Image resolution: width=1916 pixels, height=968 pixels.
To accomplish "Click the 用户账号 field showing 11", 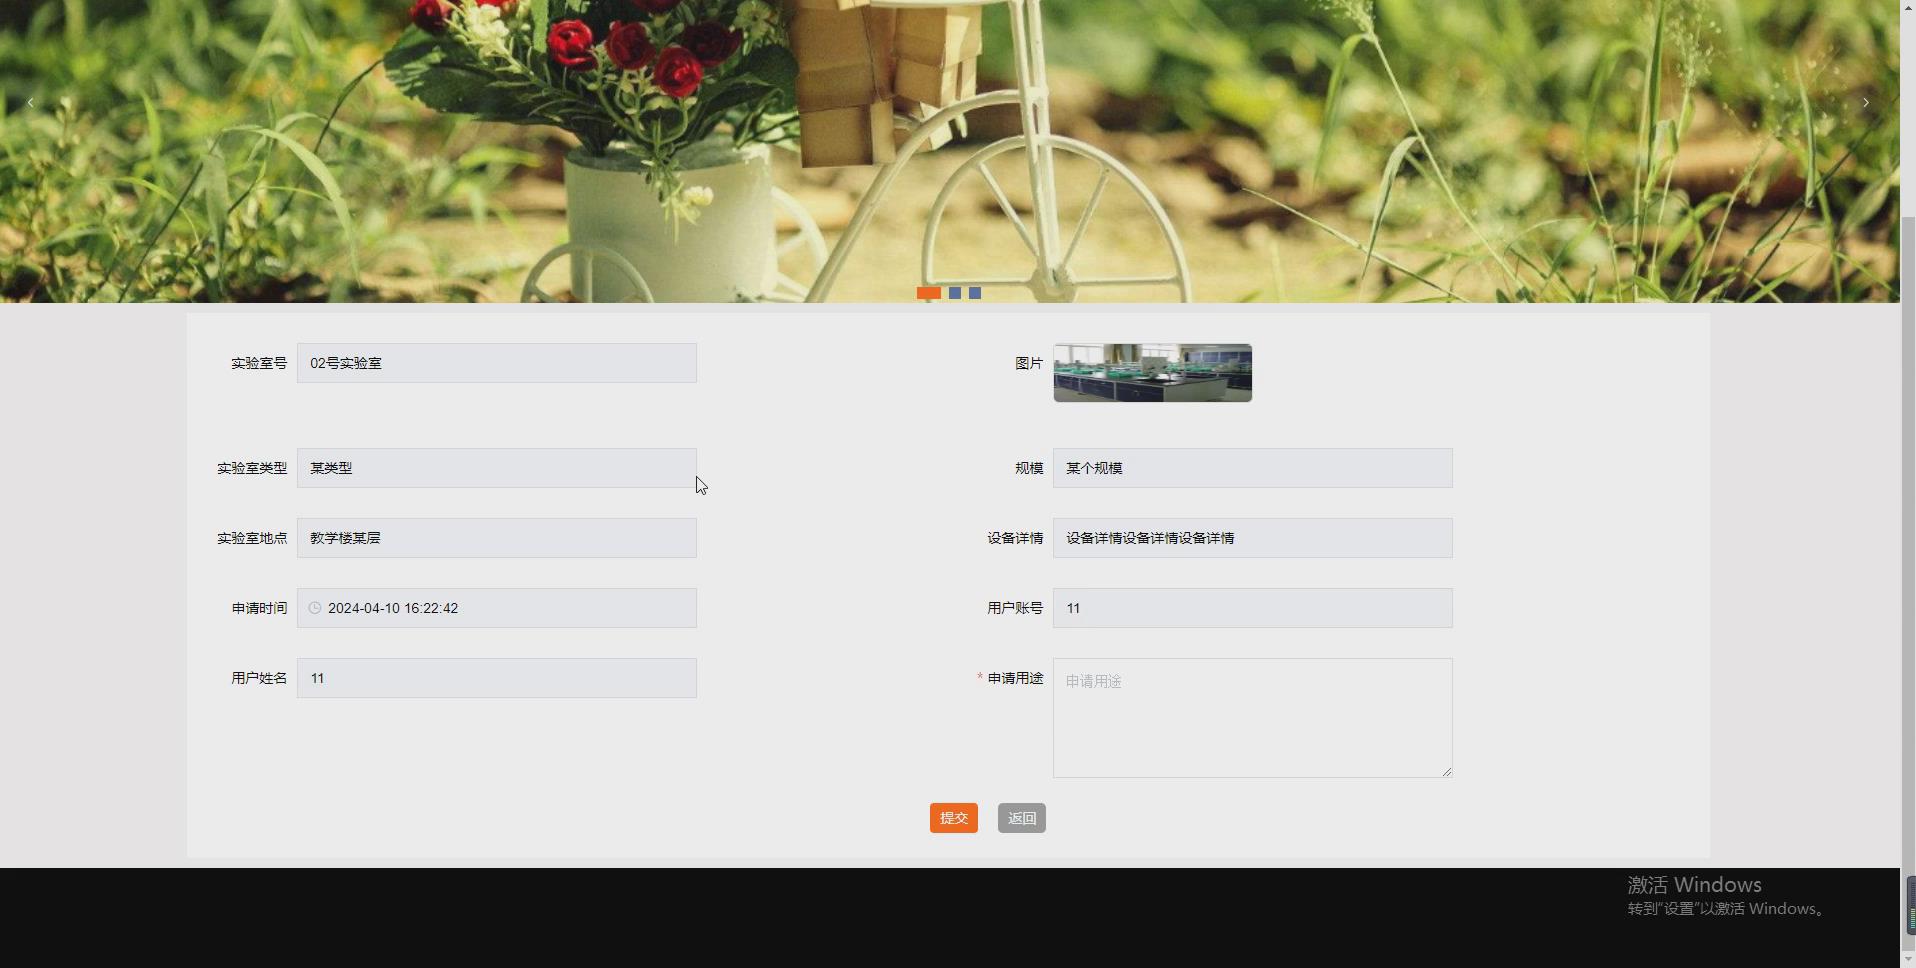I will pos(1251,608).
